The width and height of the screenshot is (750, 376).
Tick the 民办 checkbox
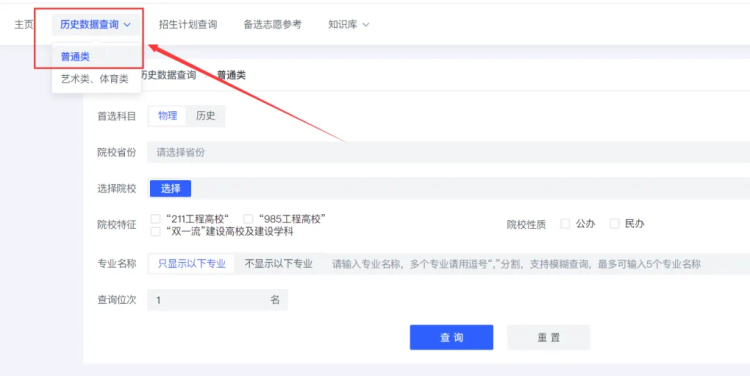[615, 223]
